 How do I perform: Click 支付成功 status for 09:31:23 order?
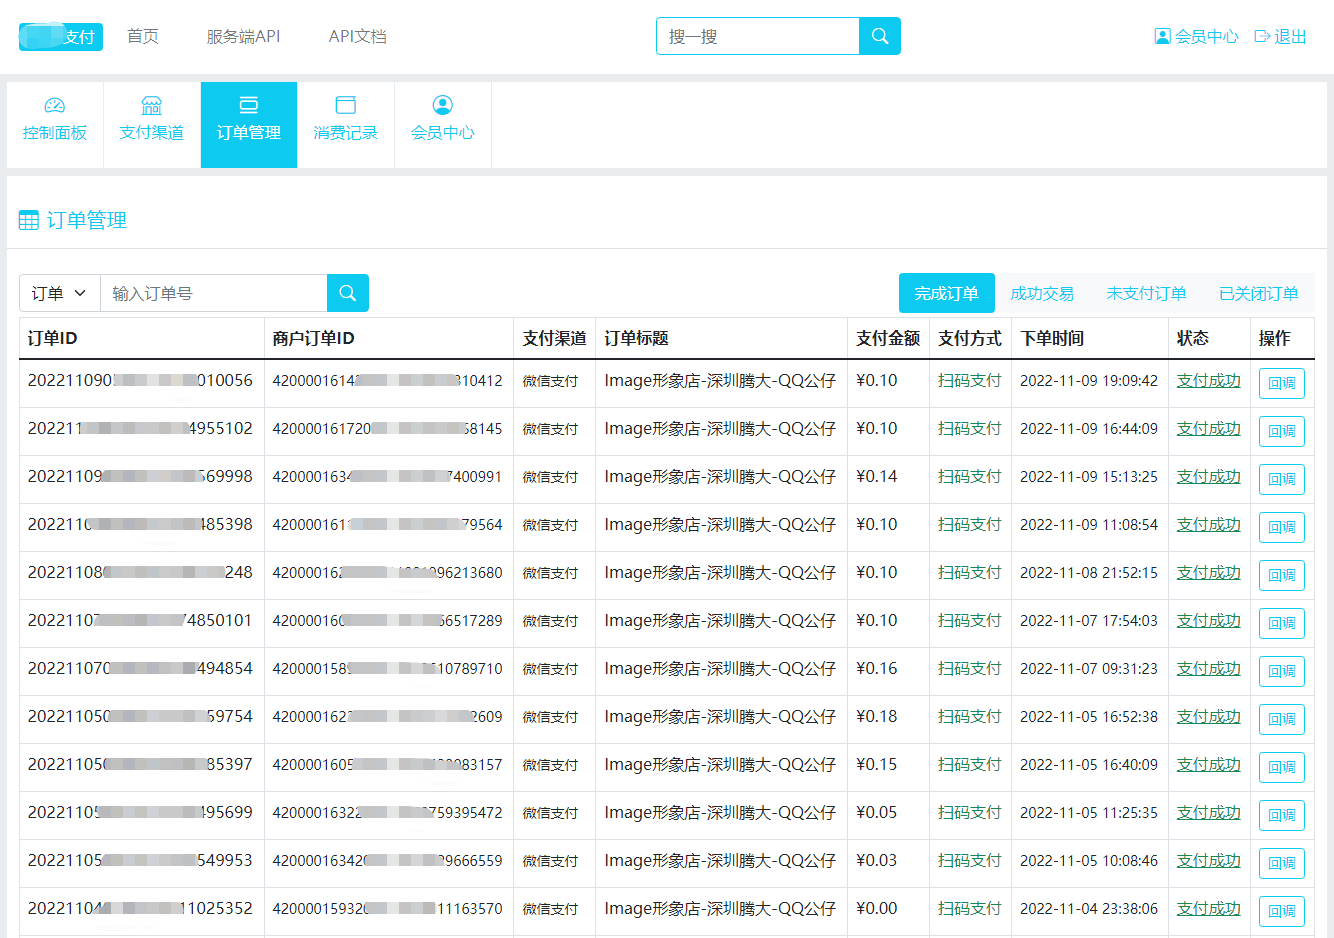tap(1208, 668)
